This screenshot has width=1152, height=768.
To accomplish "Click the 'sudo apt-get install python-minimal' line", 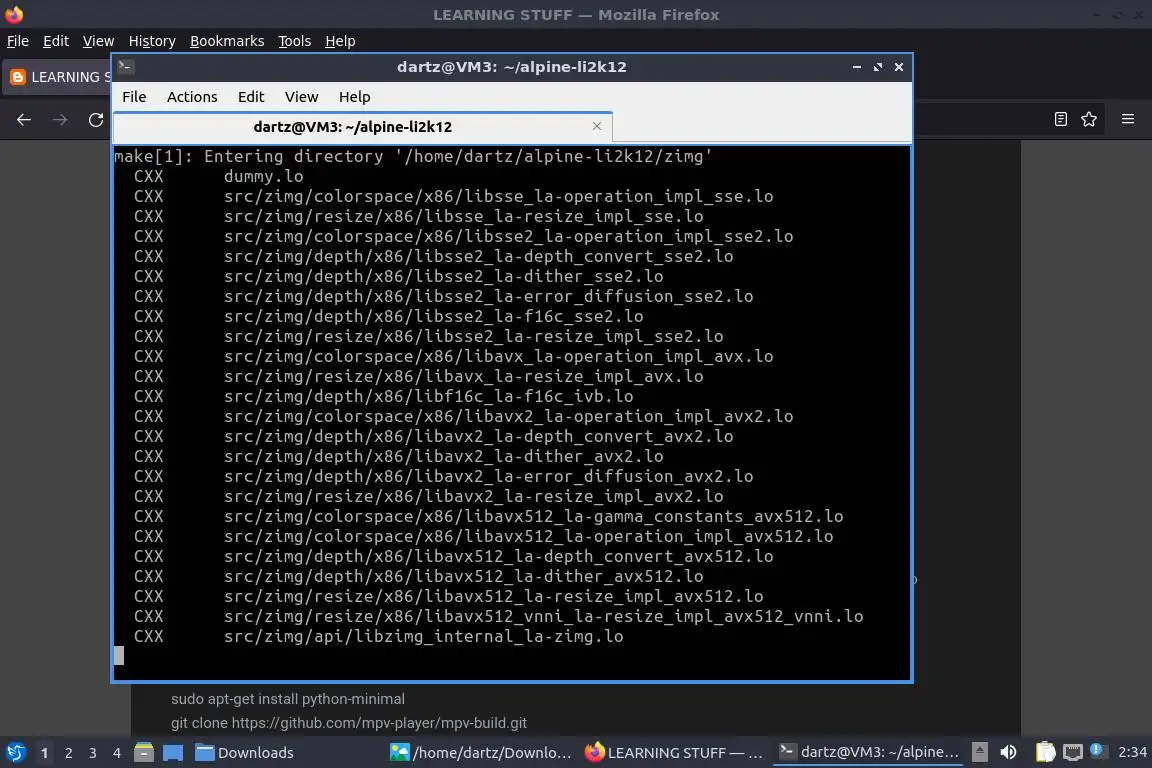I will (288, 699).
